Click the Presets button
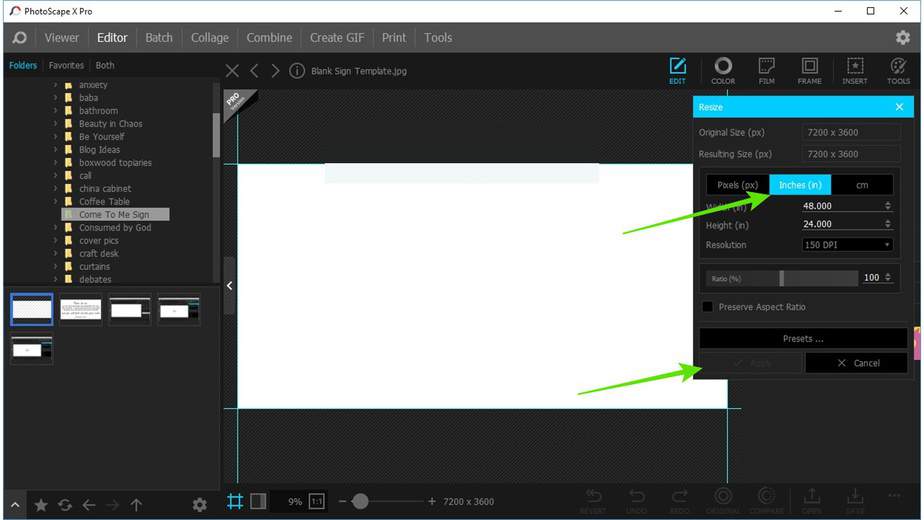 pyautogui.click(x=803, y=338)
